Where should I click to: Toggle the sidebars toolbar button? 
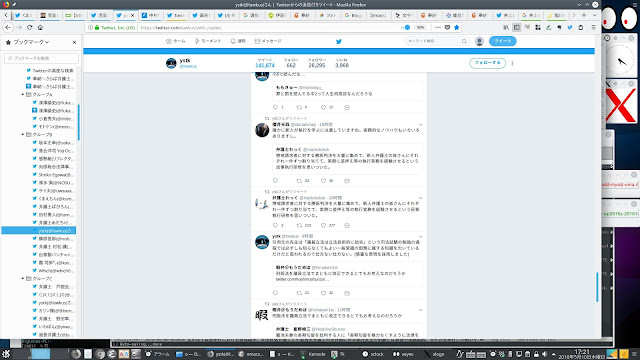(517, 27)
